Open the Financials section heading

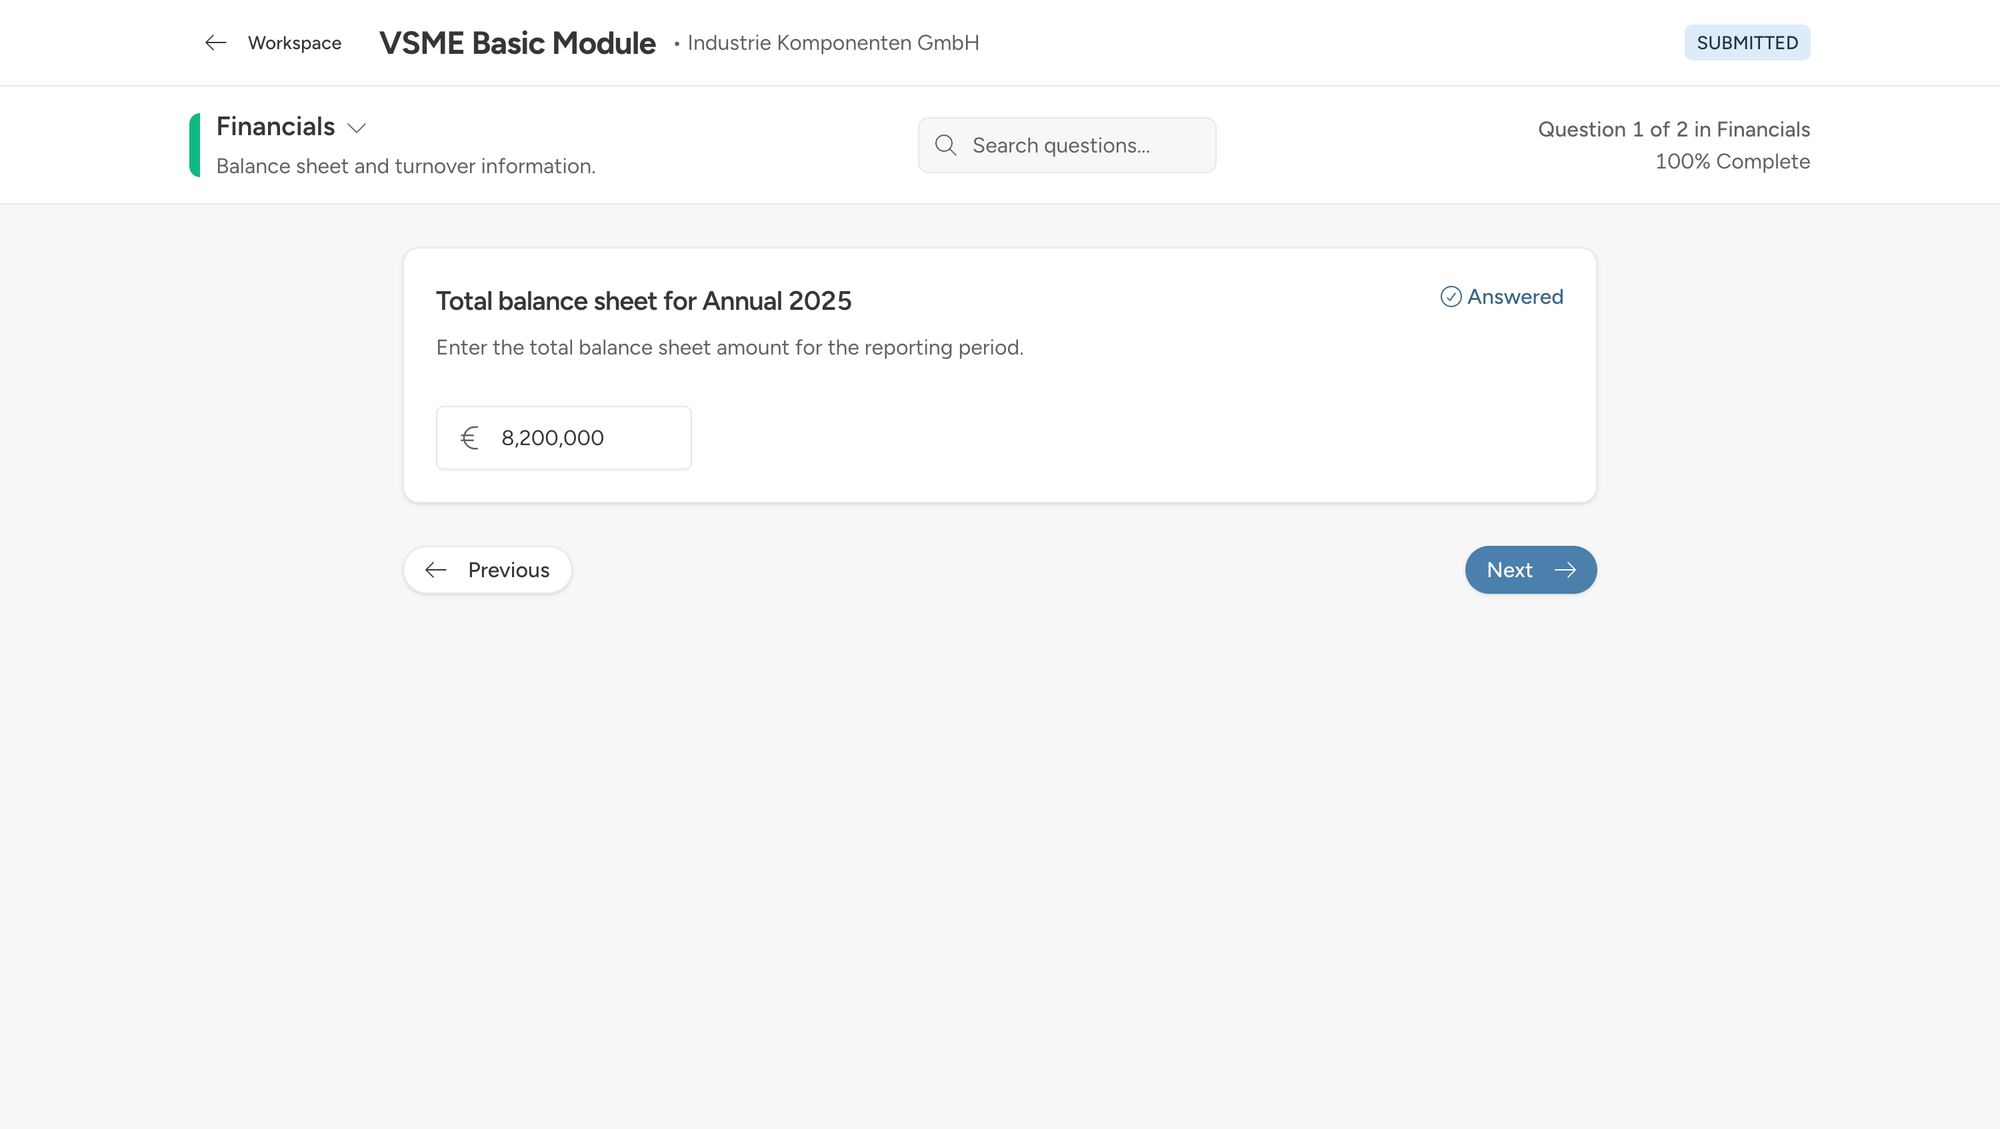click(275, 127)
